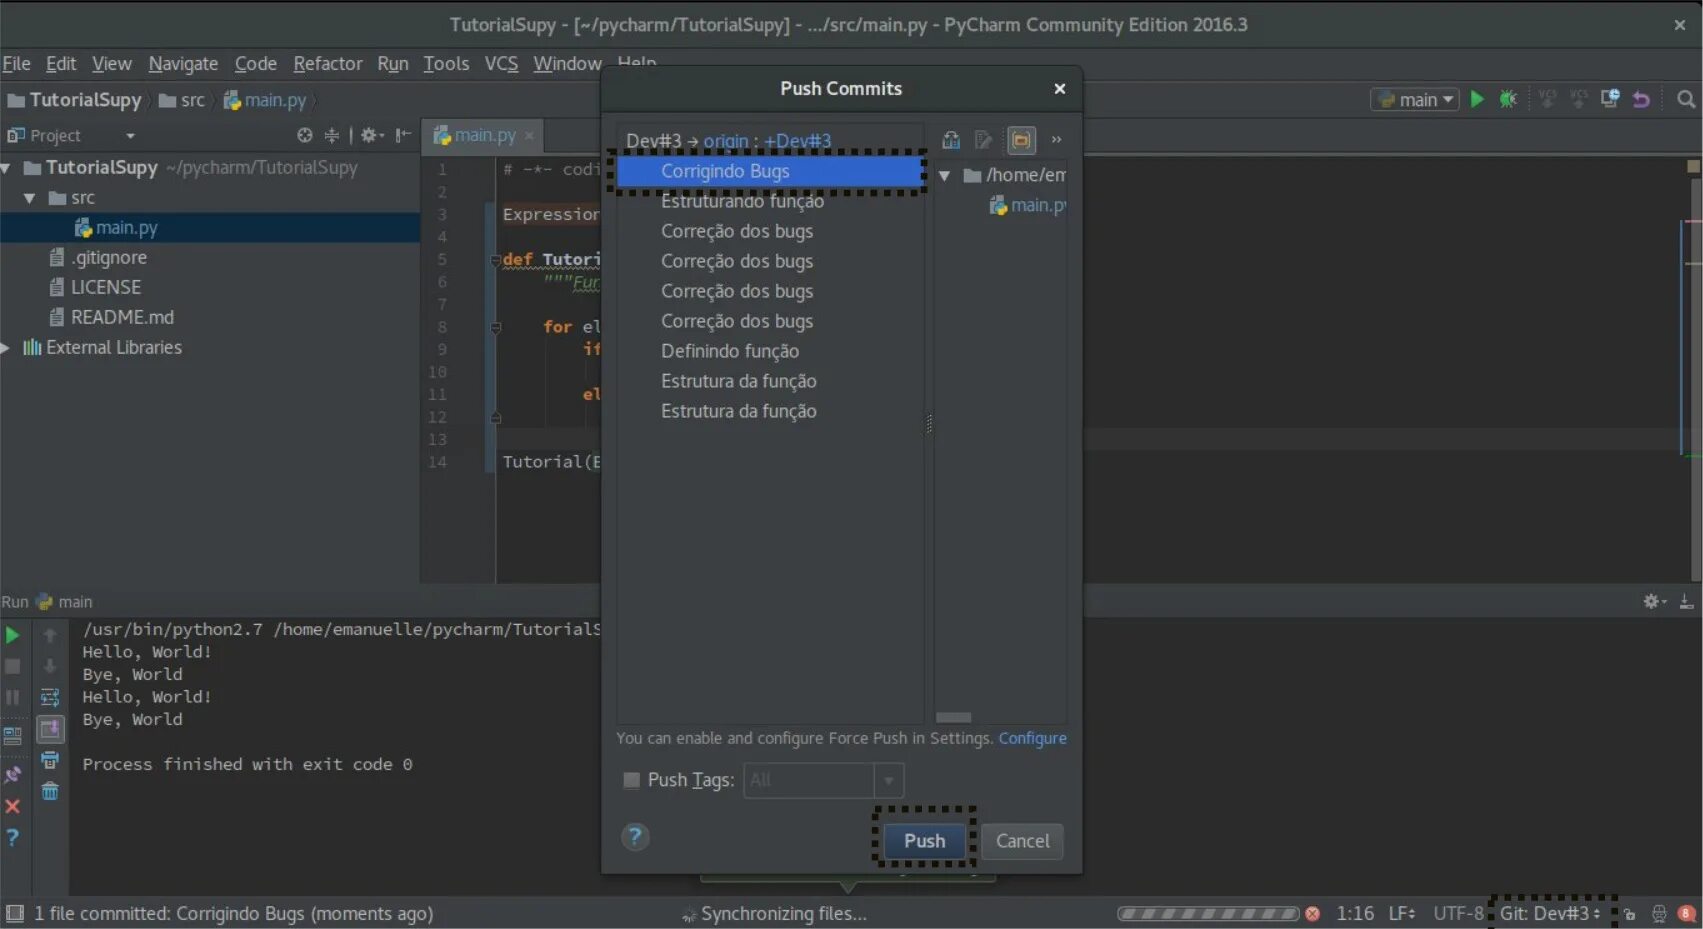Click Cancel in Push Commits dialog
Screen dimensions: 1703x929
(1022, 841)
